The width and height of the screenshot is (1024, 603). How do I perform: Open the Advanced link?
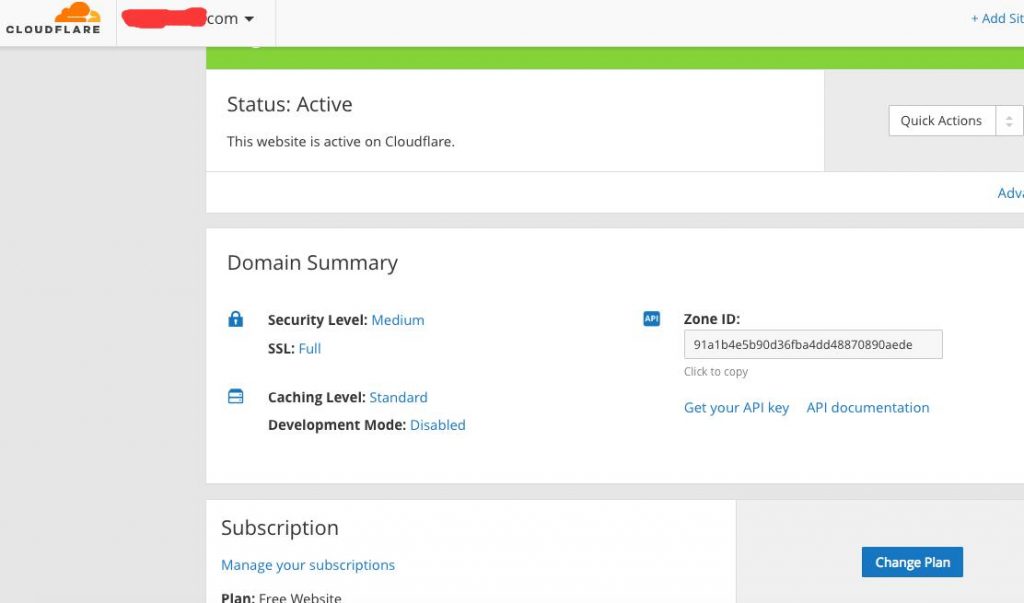(x=1010, y=193)
